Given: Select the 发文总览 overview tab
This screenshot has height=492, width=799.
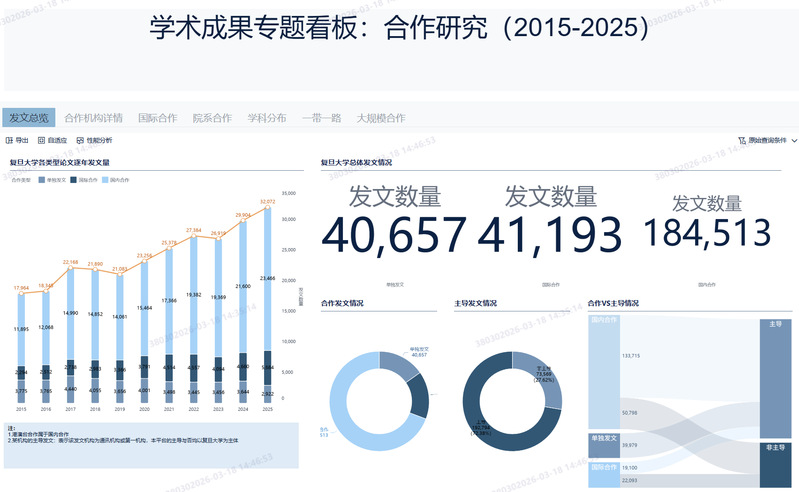Looking at the screenshot, I should [x=28, y=118].
